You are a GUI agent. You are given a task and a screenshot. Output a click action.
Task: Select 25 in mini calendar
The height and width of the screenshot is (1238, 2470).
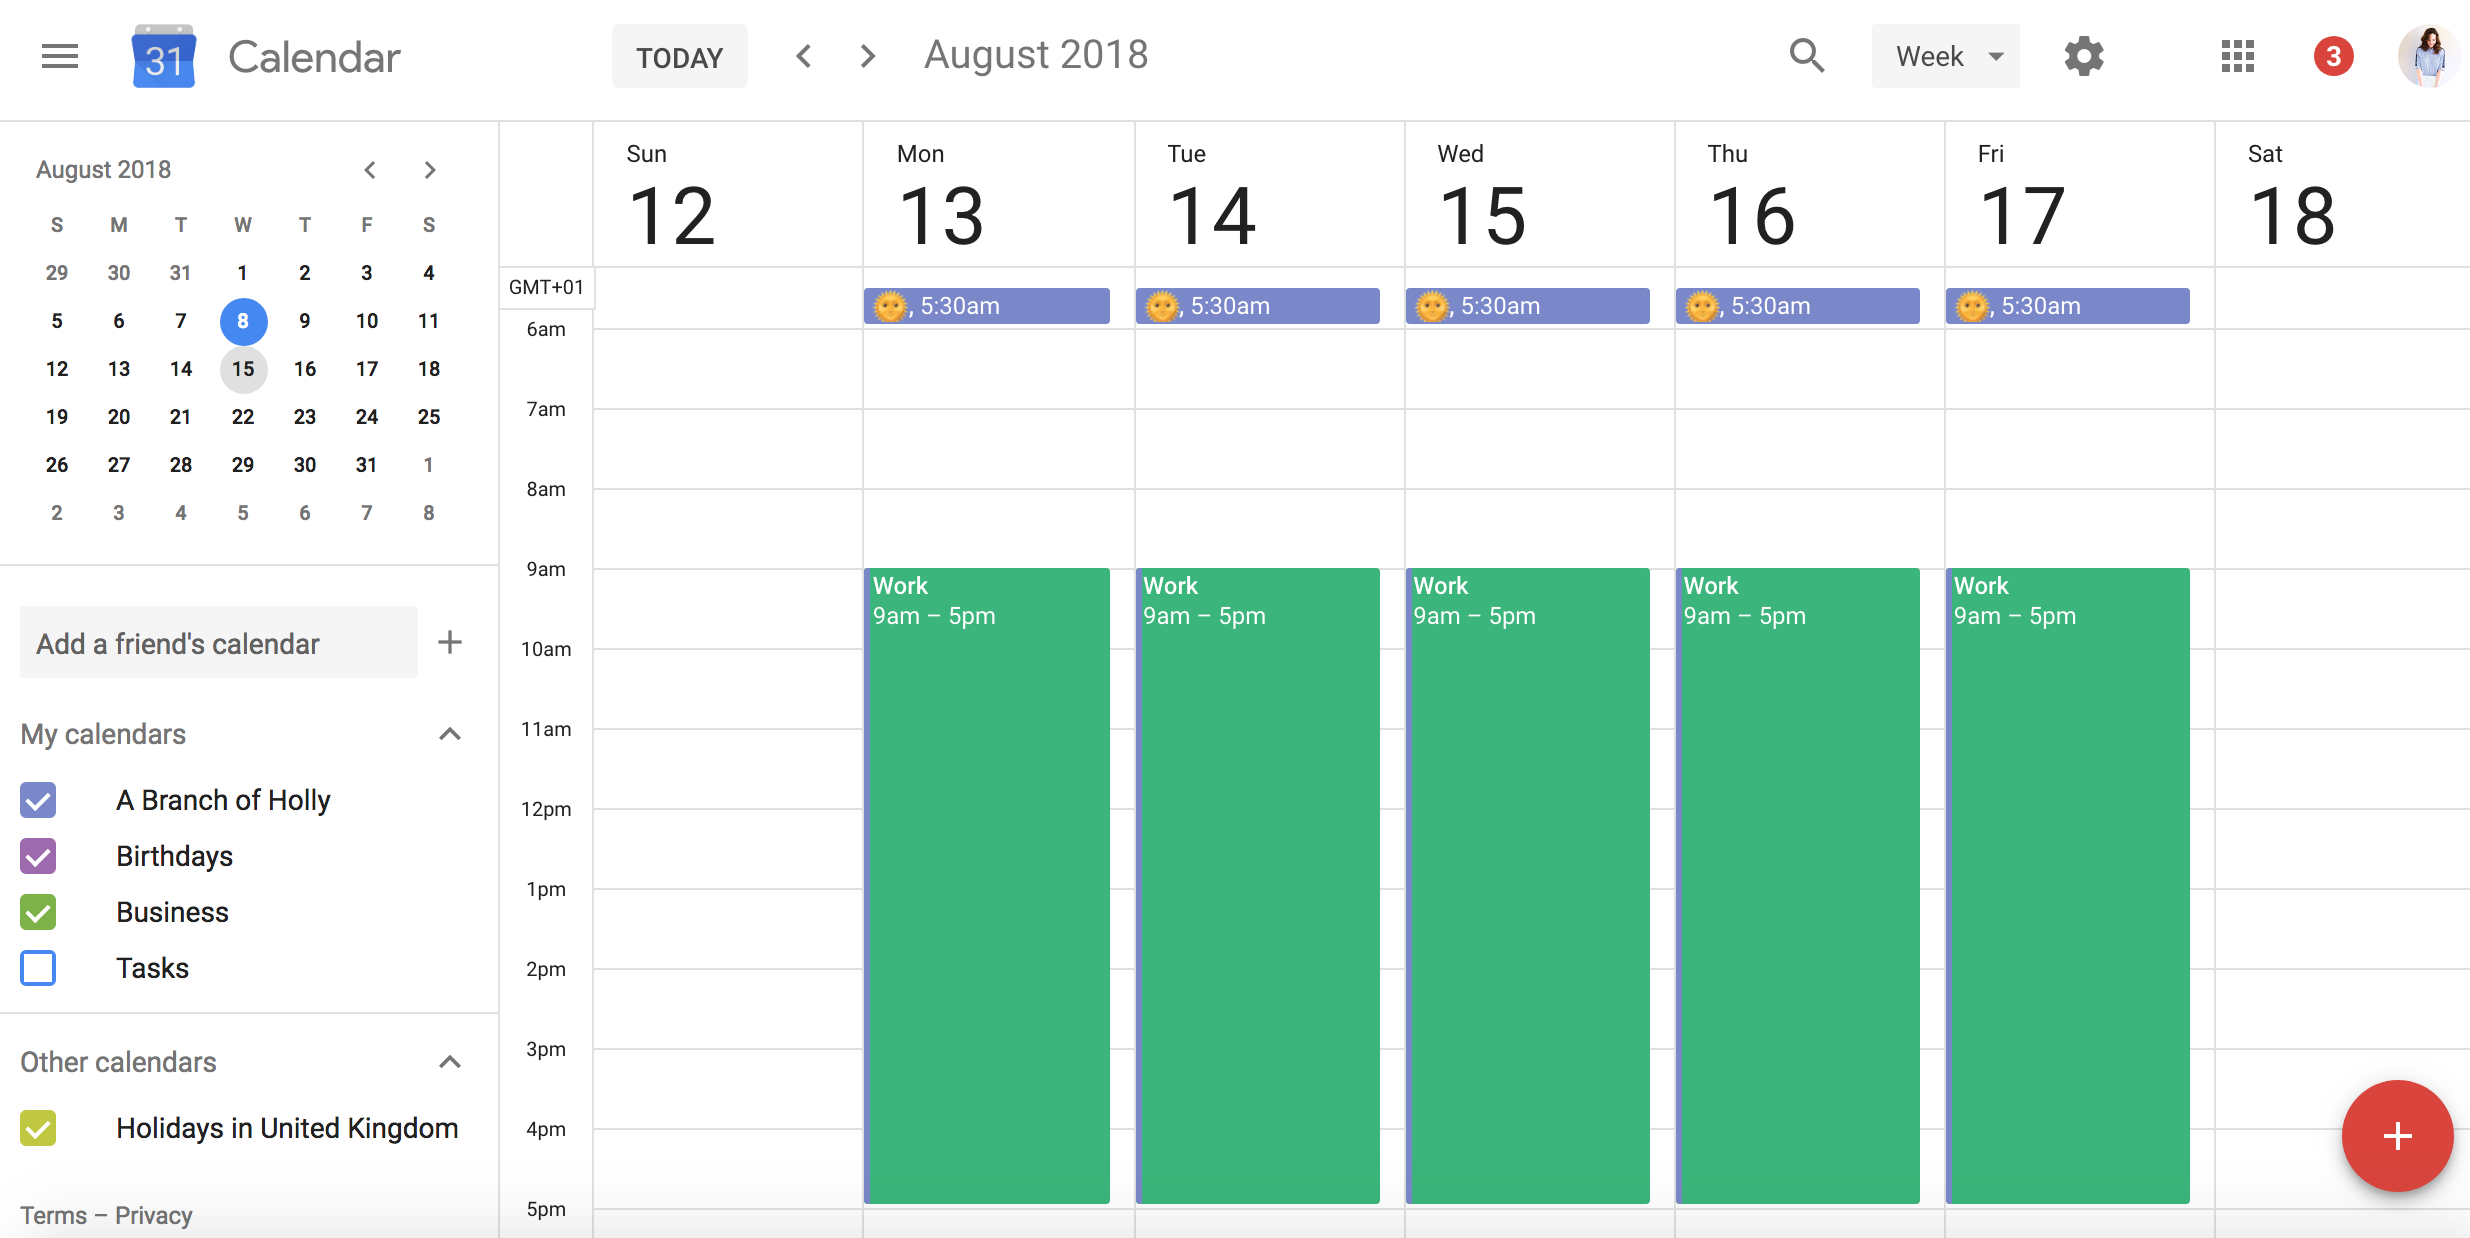429,417
